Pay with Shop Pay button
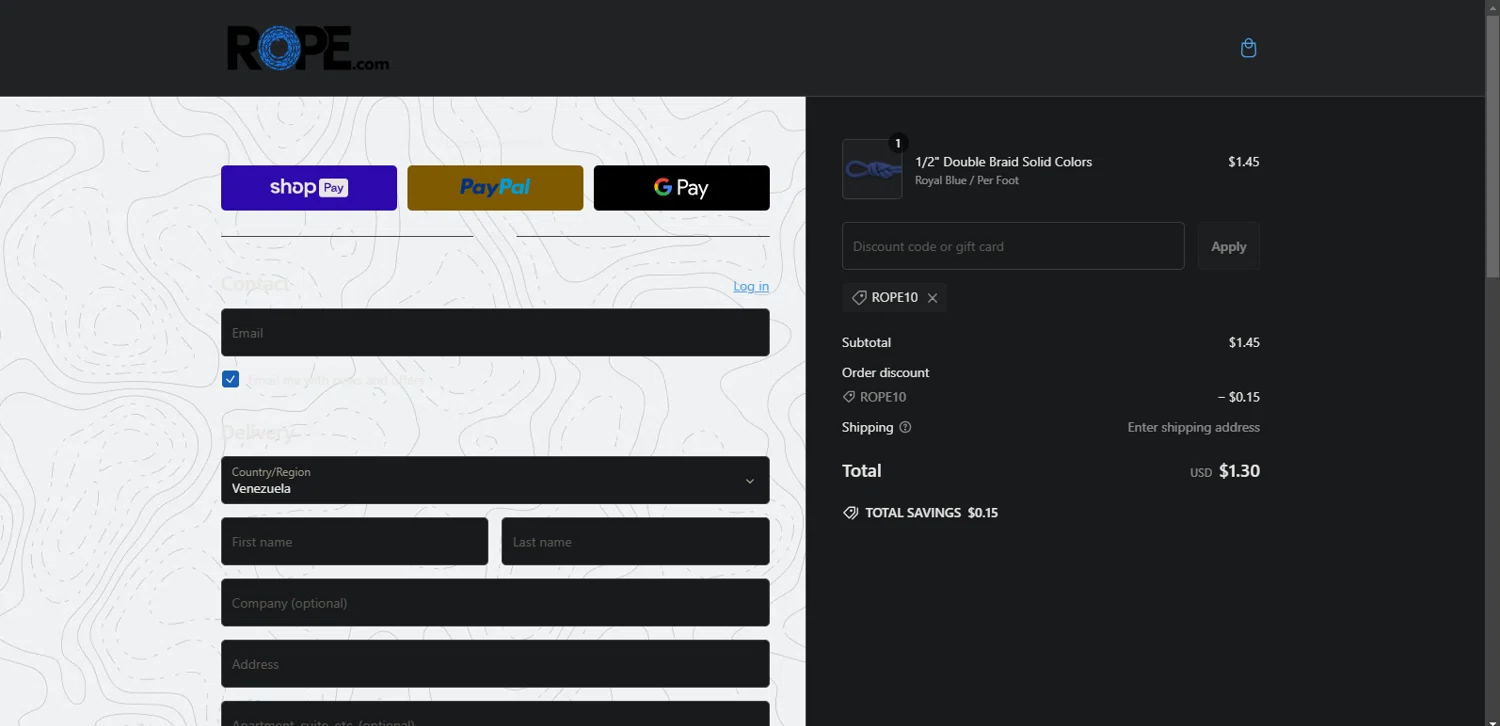Screen dimensions: 1500x726 tap(309, 188)
